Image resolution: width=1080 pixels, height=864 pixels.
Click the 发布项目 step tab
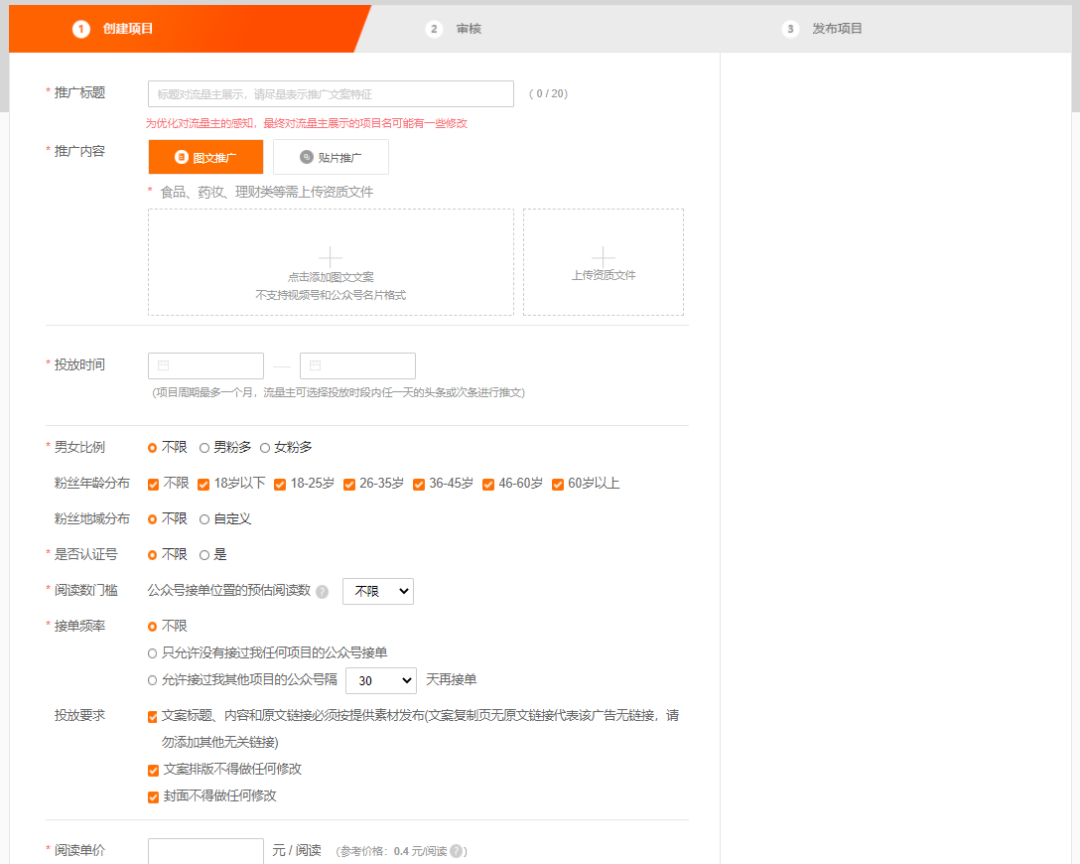click(822, 29)
